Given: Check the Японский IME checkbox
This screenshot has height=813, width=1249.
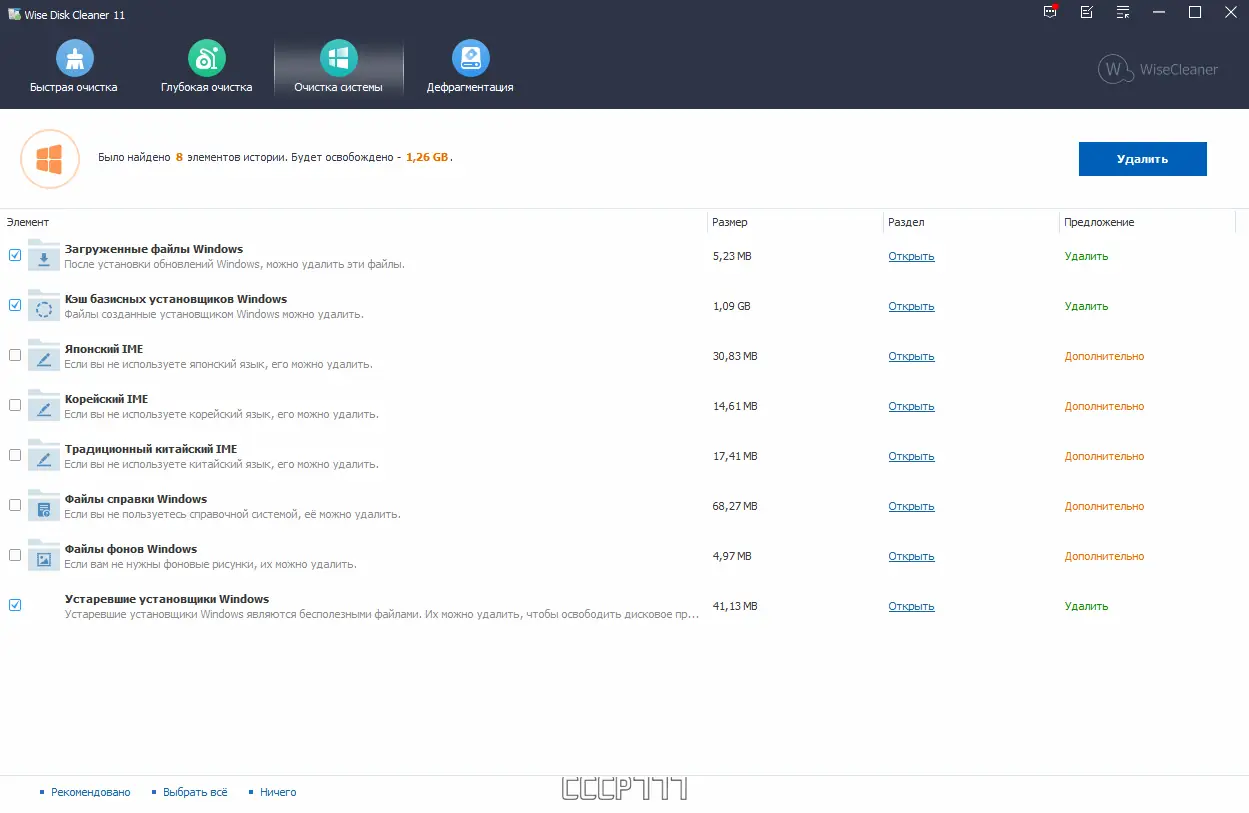Looking at the screenshot, I should 15,355.
